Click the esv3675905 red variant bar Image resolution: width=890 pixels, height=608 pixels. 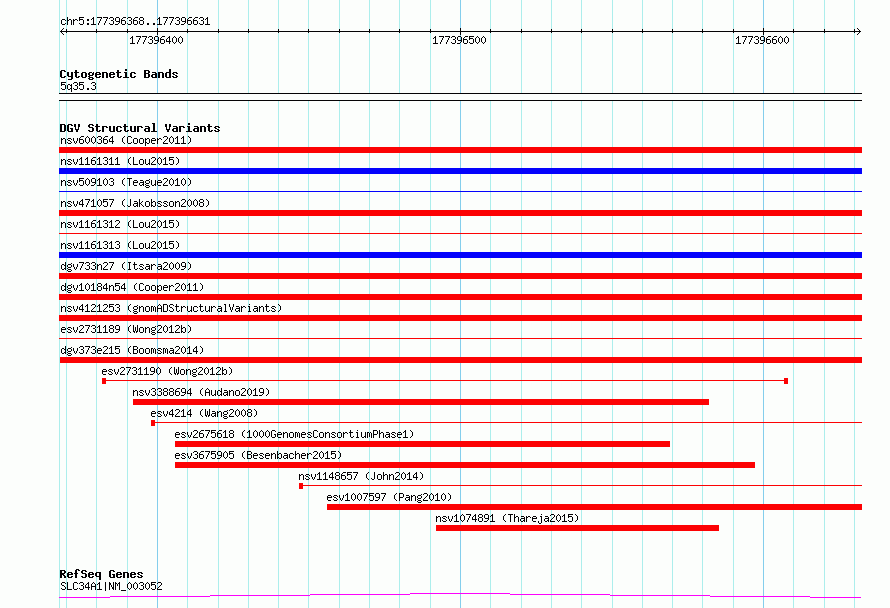pyautogui.click(x=465, y=465)
